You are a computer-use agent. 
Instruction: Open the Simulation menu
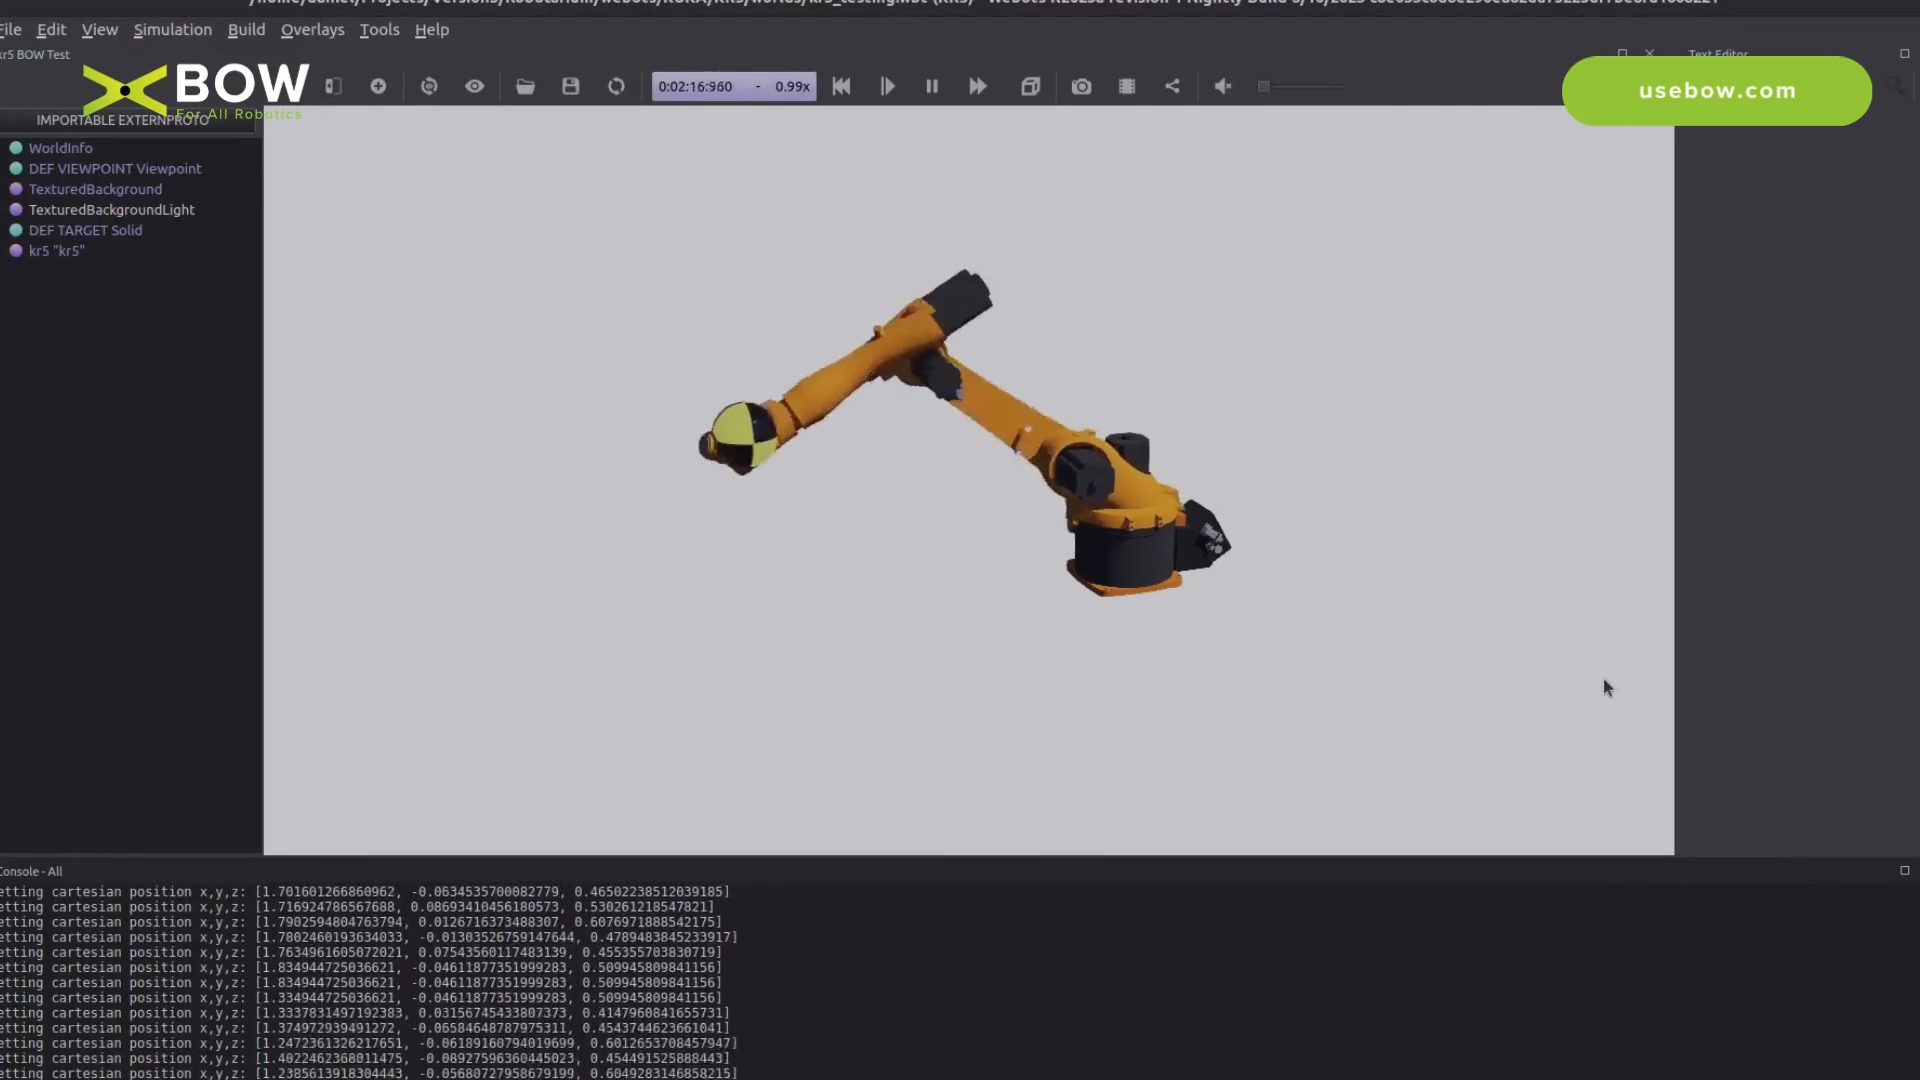(x=172, y=30)
